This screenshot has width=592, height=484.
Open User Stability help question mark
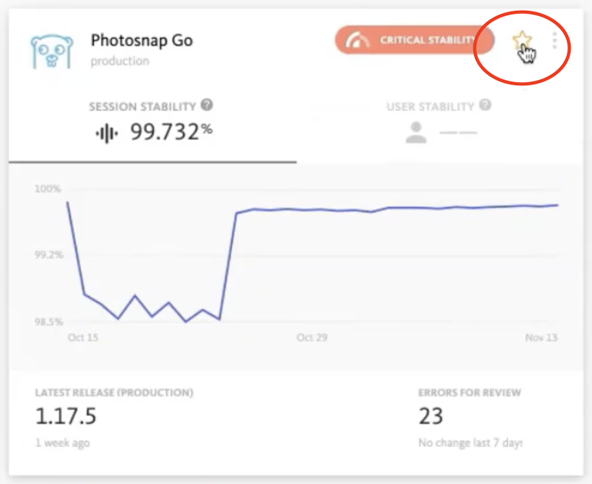tap(485, 105)
